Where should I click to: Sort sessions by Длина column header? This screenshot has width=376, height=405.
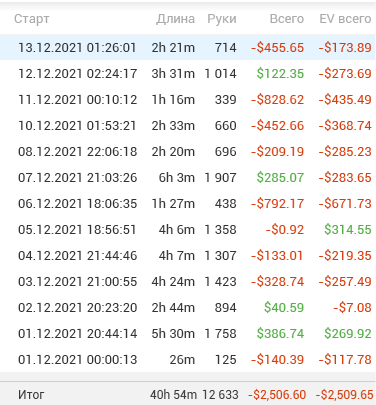(x=176, y=19)
